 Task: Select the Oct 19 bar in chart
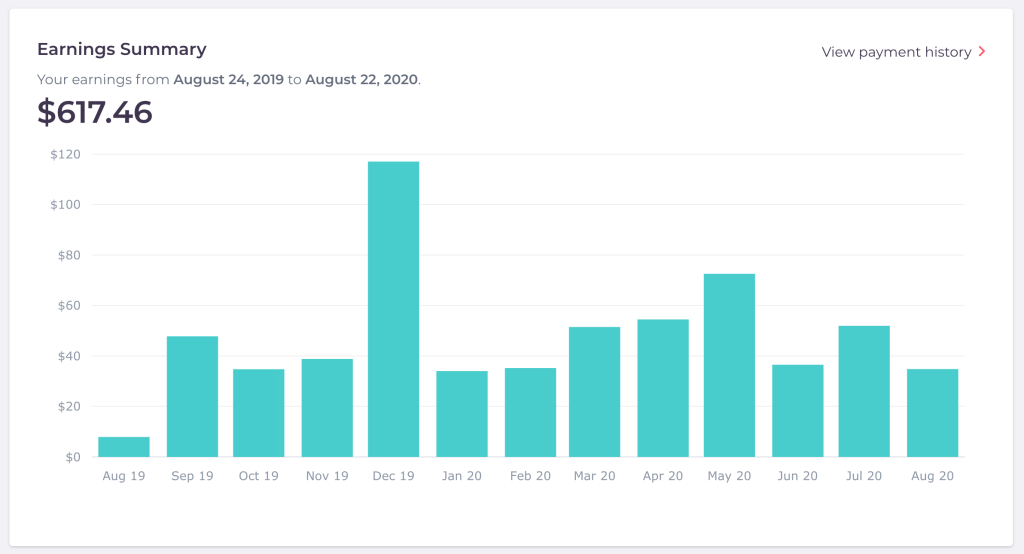[259, 413]
